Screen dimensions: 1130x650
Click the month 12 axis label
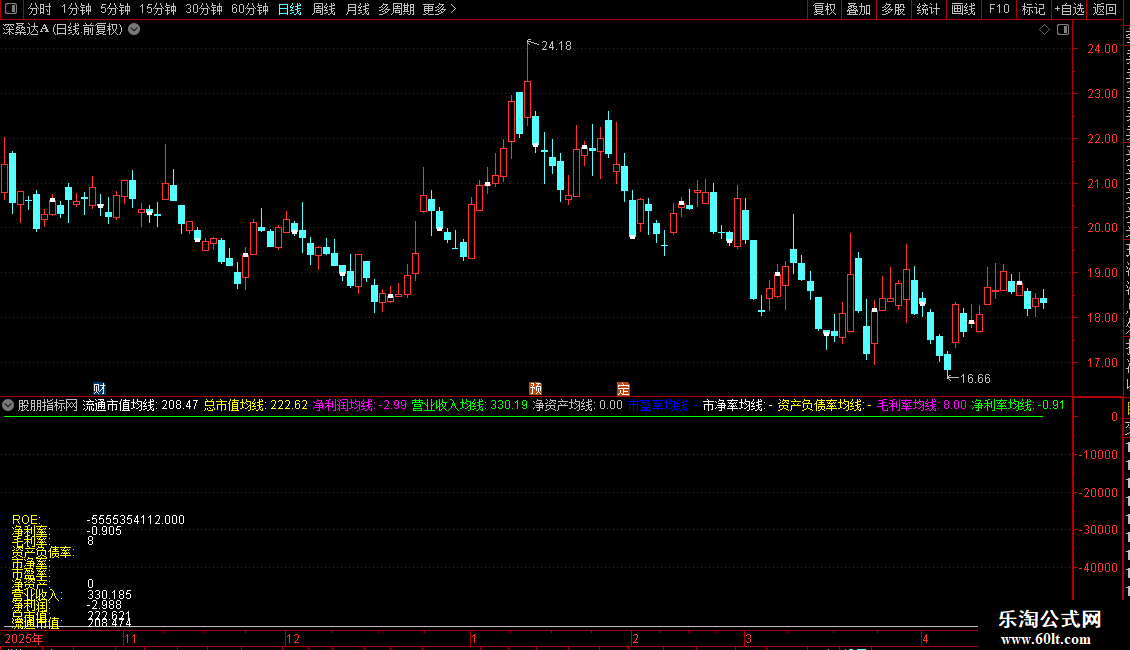(x=293, y=639)
